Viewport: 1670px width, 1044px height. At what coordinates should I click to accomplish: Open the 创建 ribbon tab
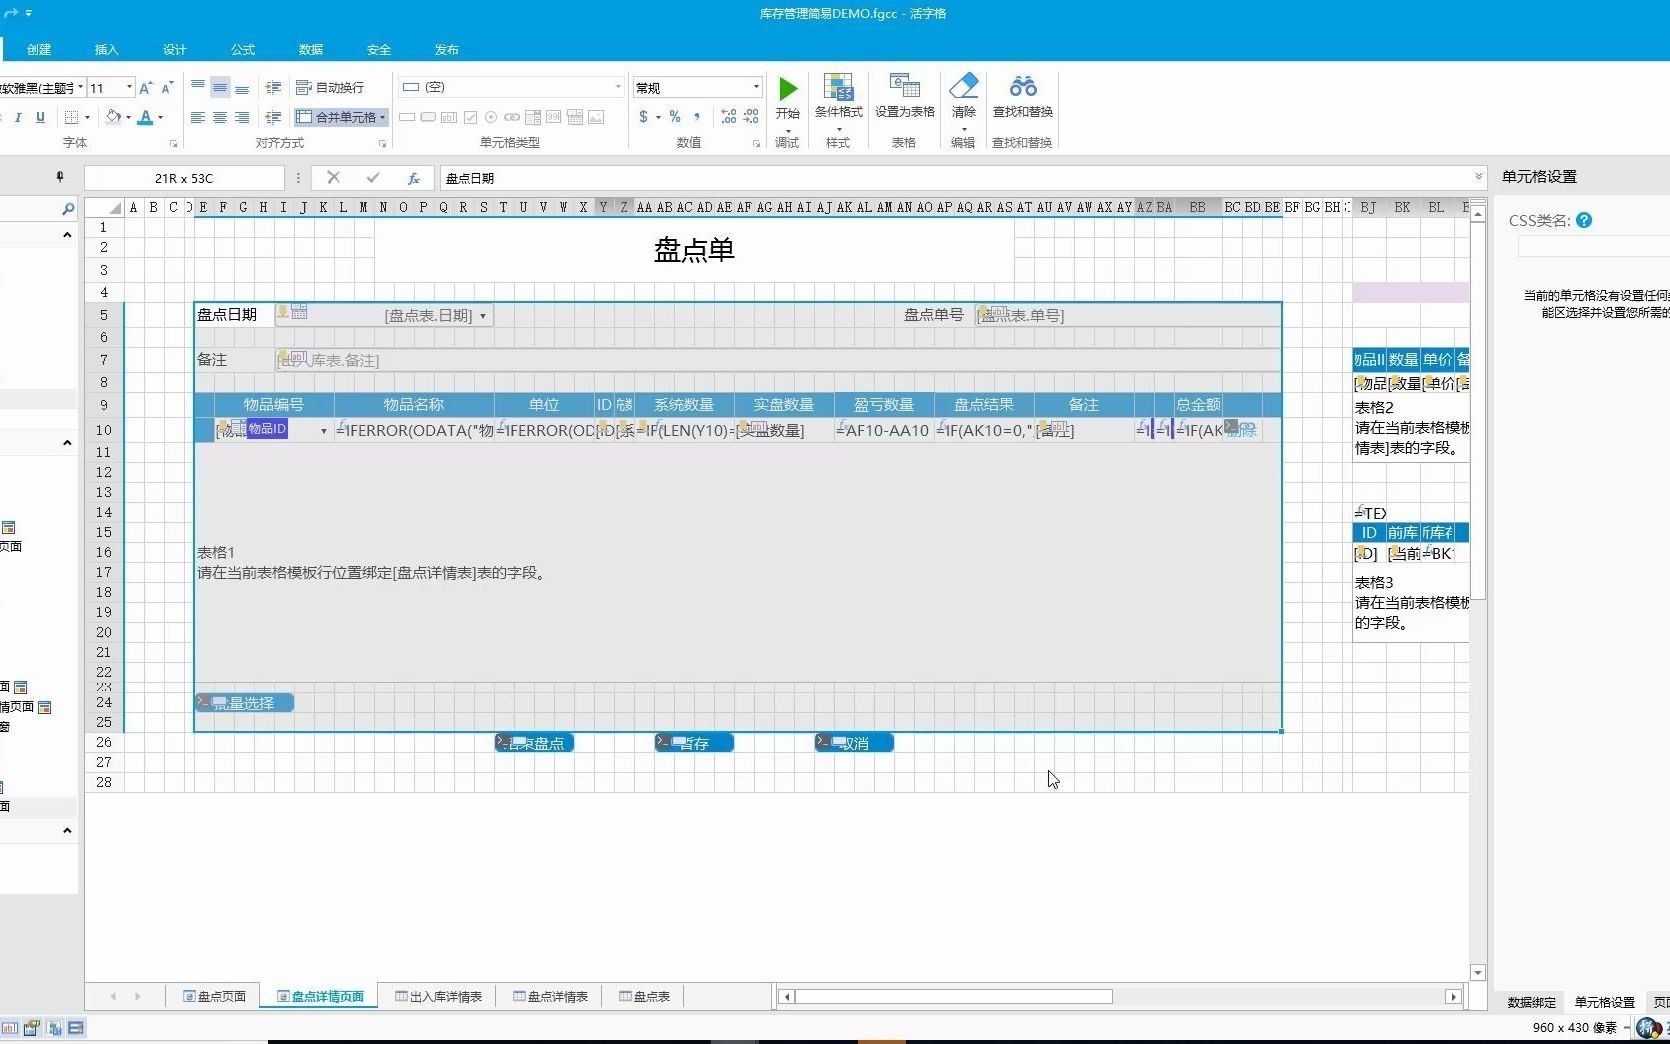click(39, 49)
